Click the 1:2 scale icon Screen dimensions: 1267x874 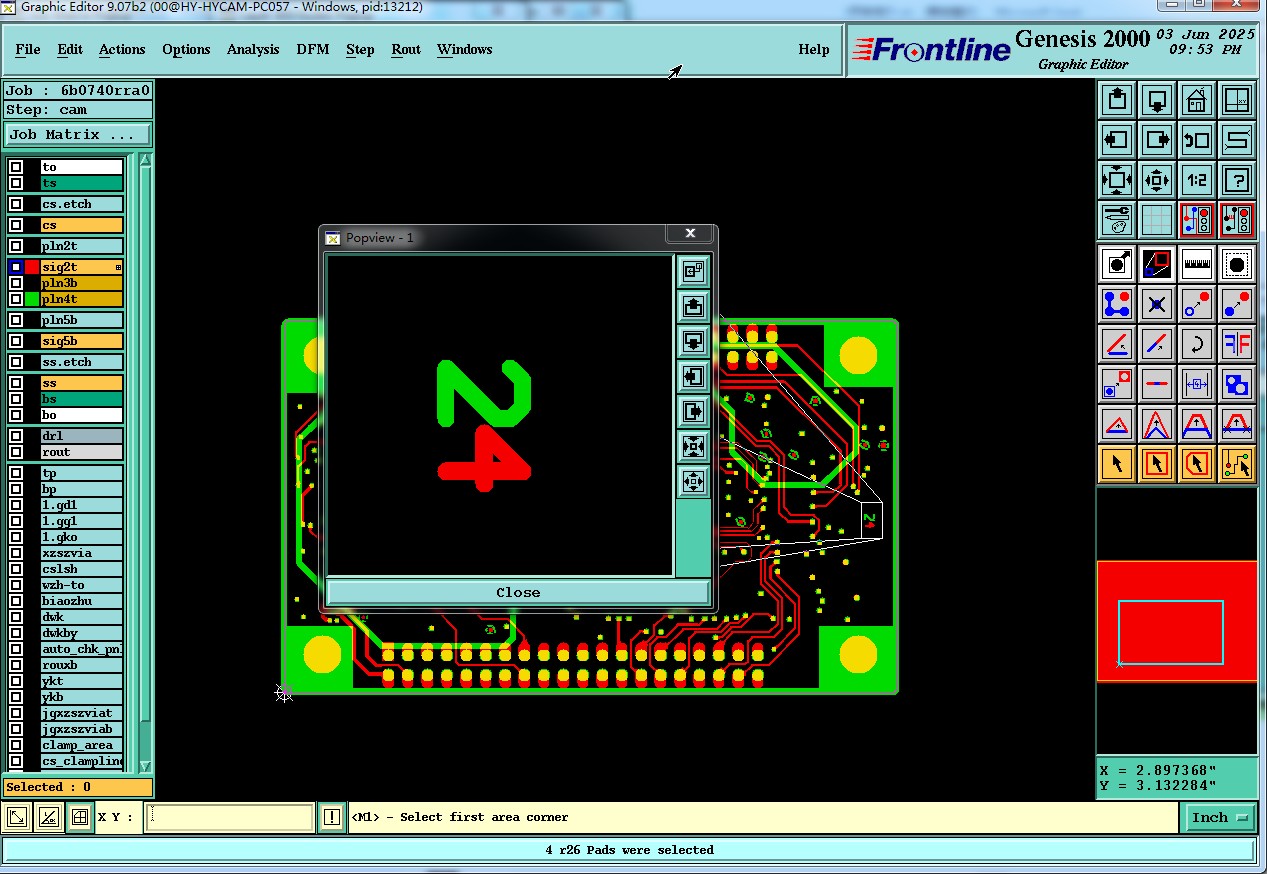[1197, 180]
